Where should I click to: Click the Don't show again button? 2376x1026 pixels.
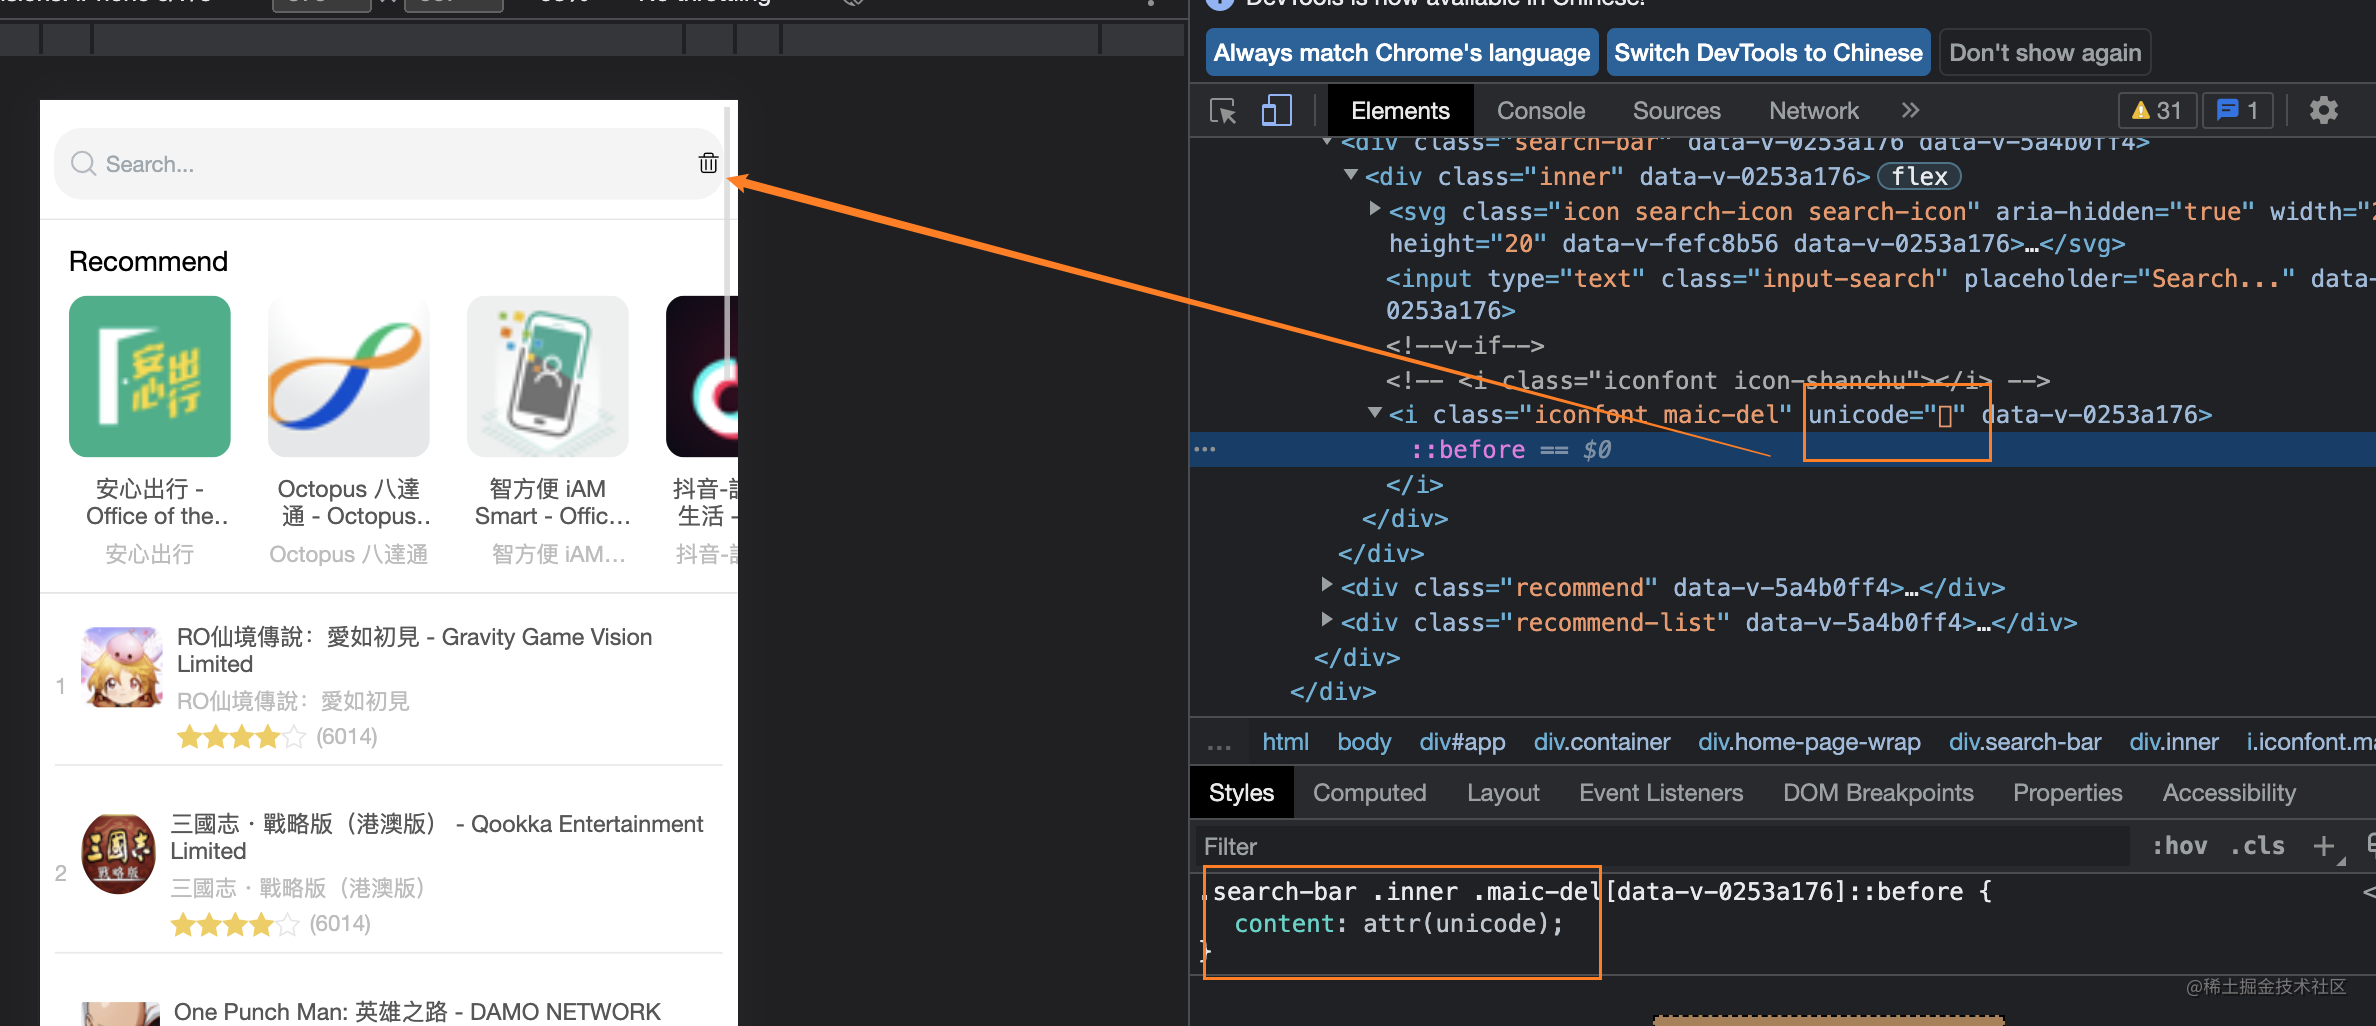click(x=2045, y=52)
